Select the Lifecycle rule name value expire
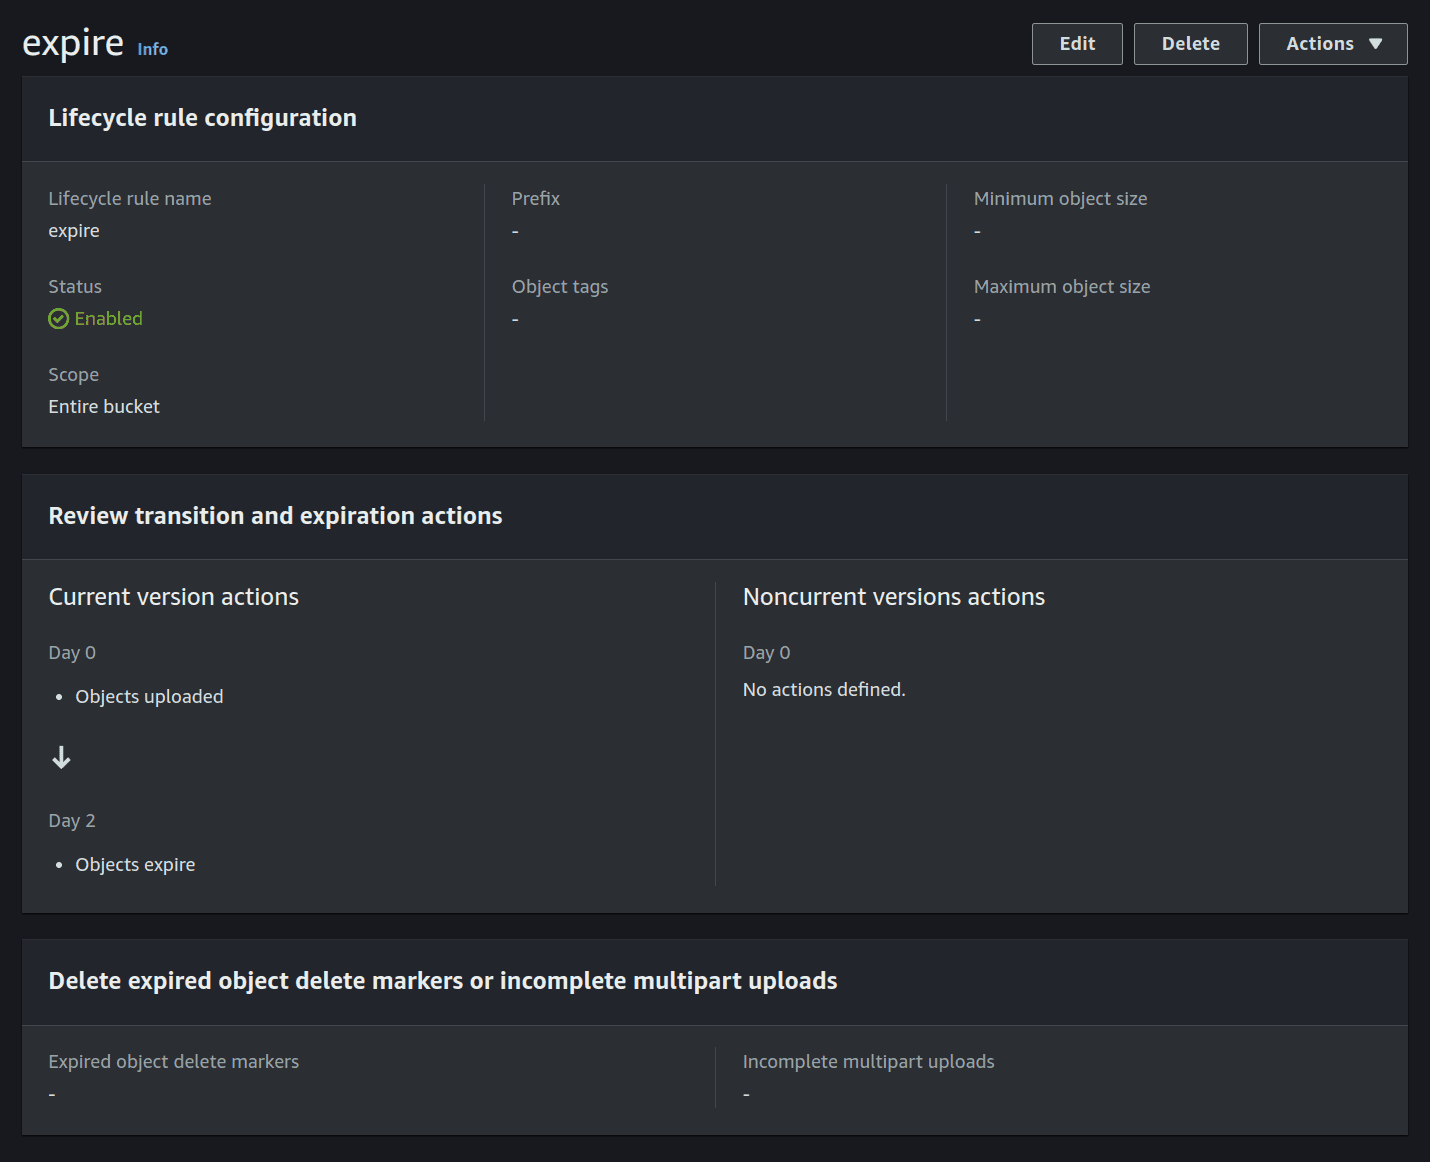 pos(74,230)
